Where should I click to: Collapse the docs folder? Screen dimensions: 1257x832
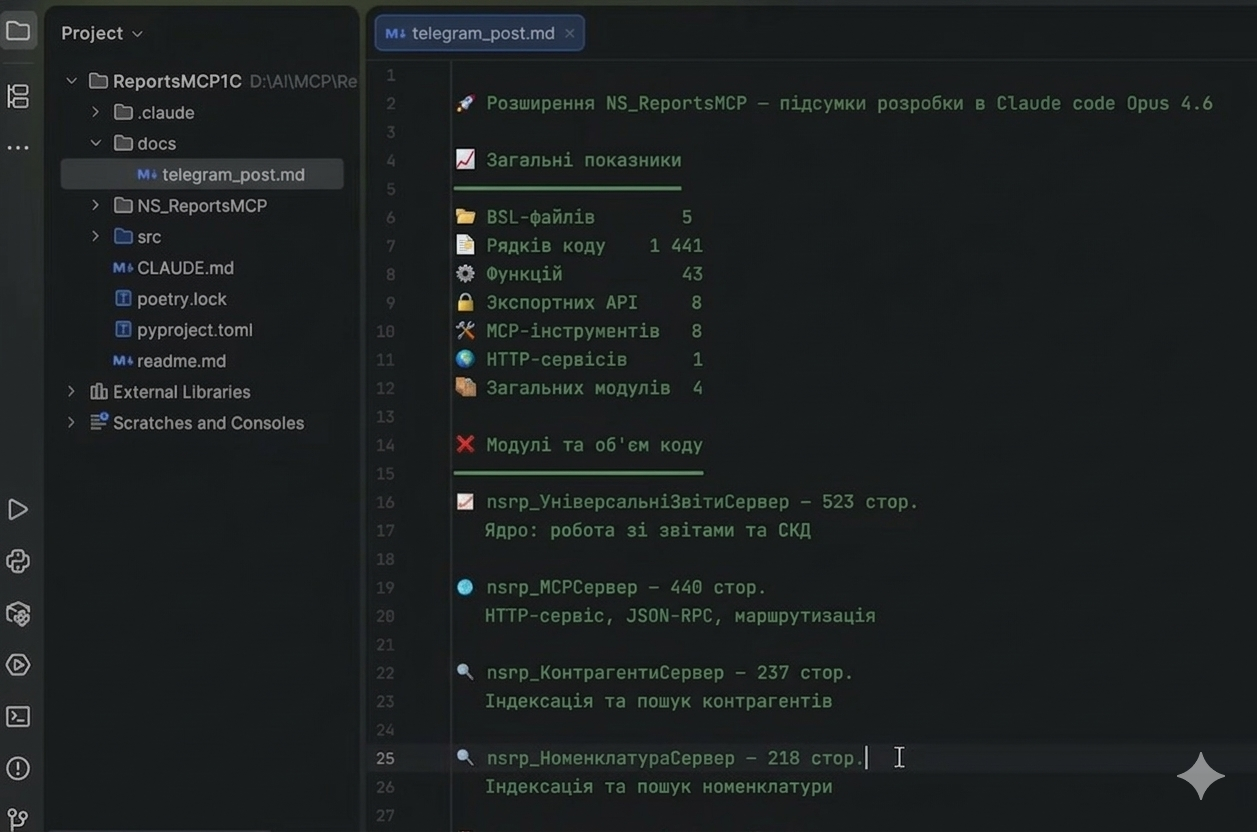(x=96, y=143)
